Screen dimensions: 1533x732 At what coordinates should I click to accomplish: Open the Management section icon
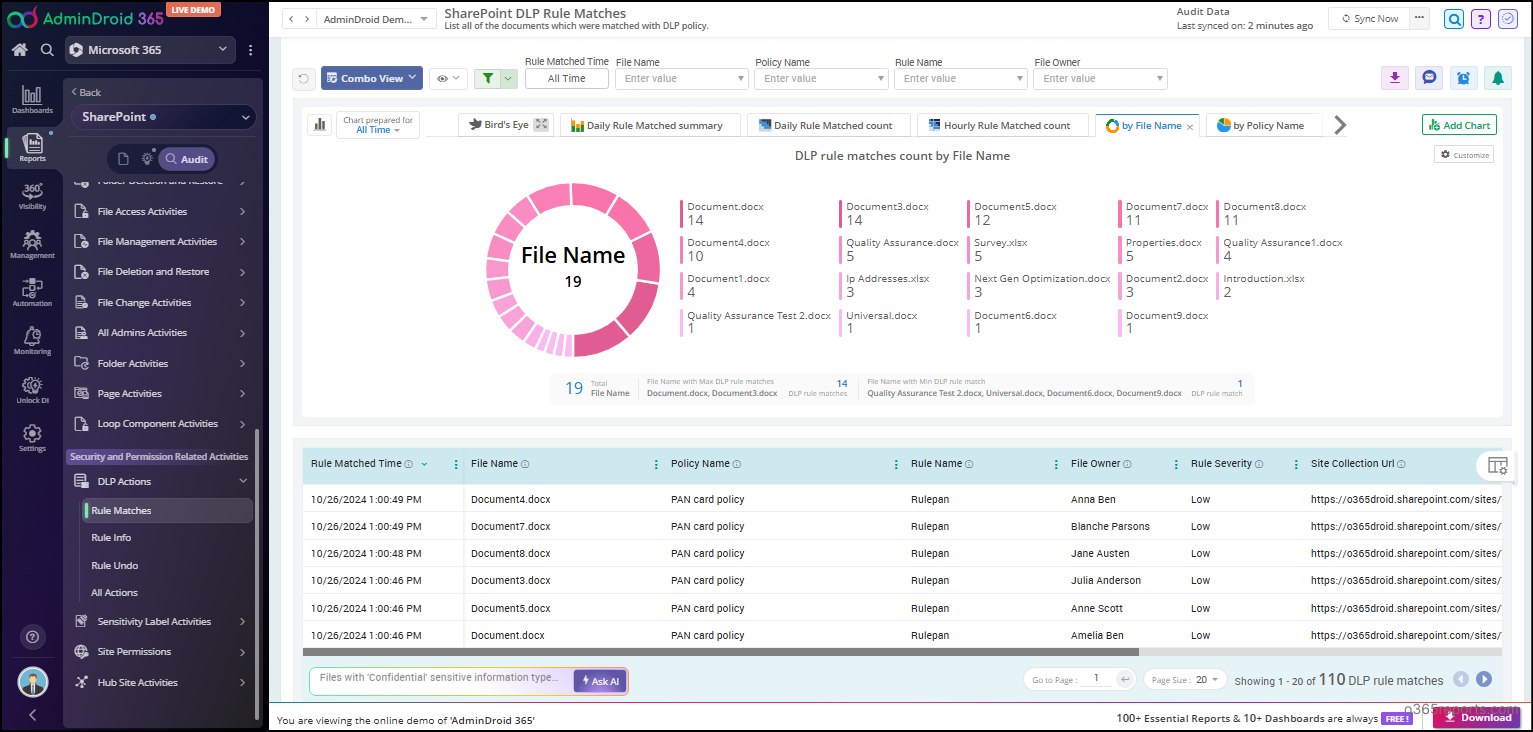32,244
